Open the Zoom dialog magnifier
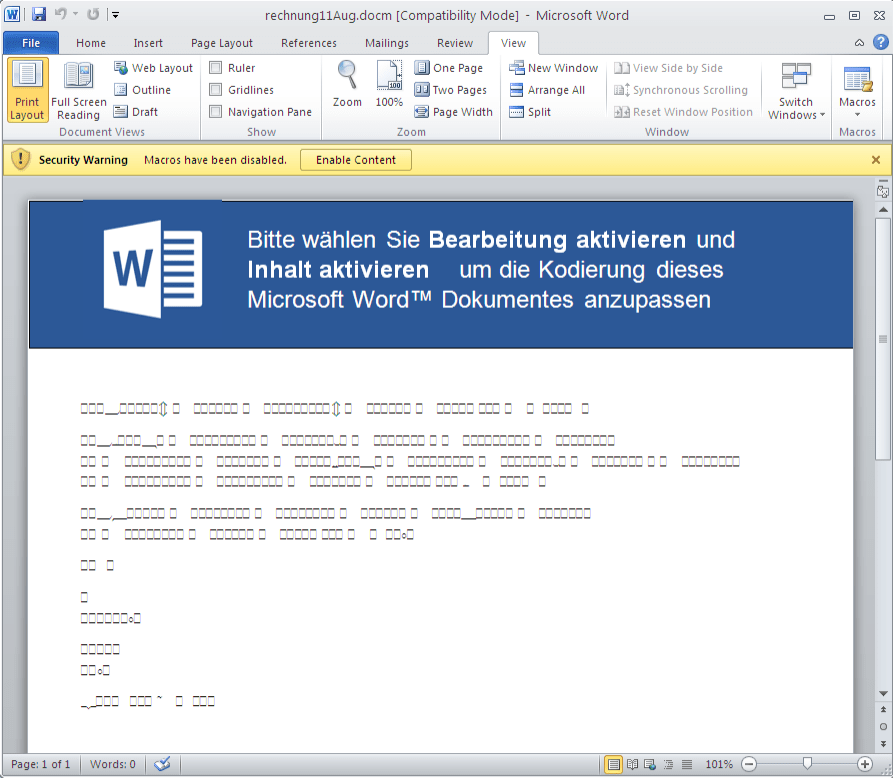This screenshot has width=893, height=778. [x=347, y=84]
